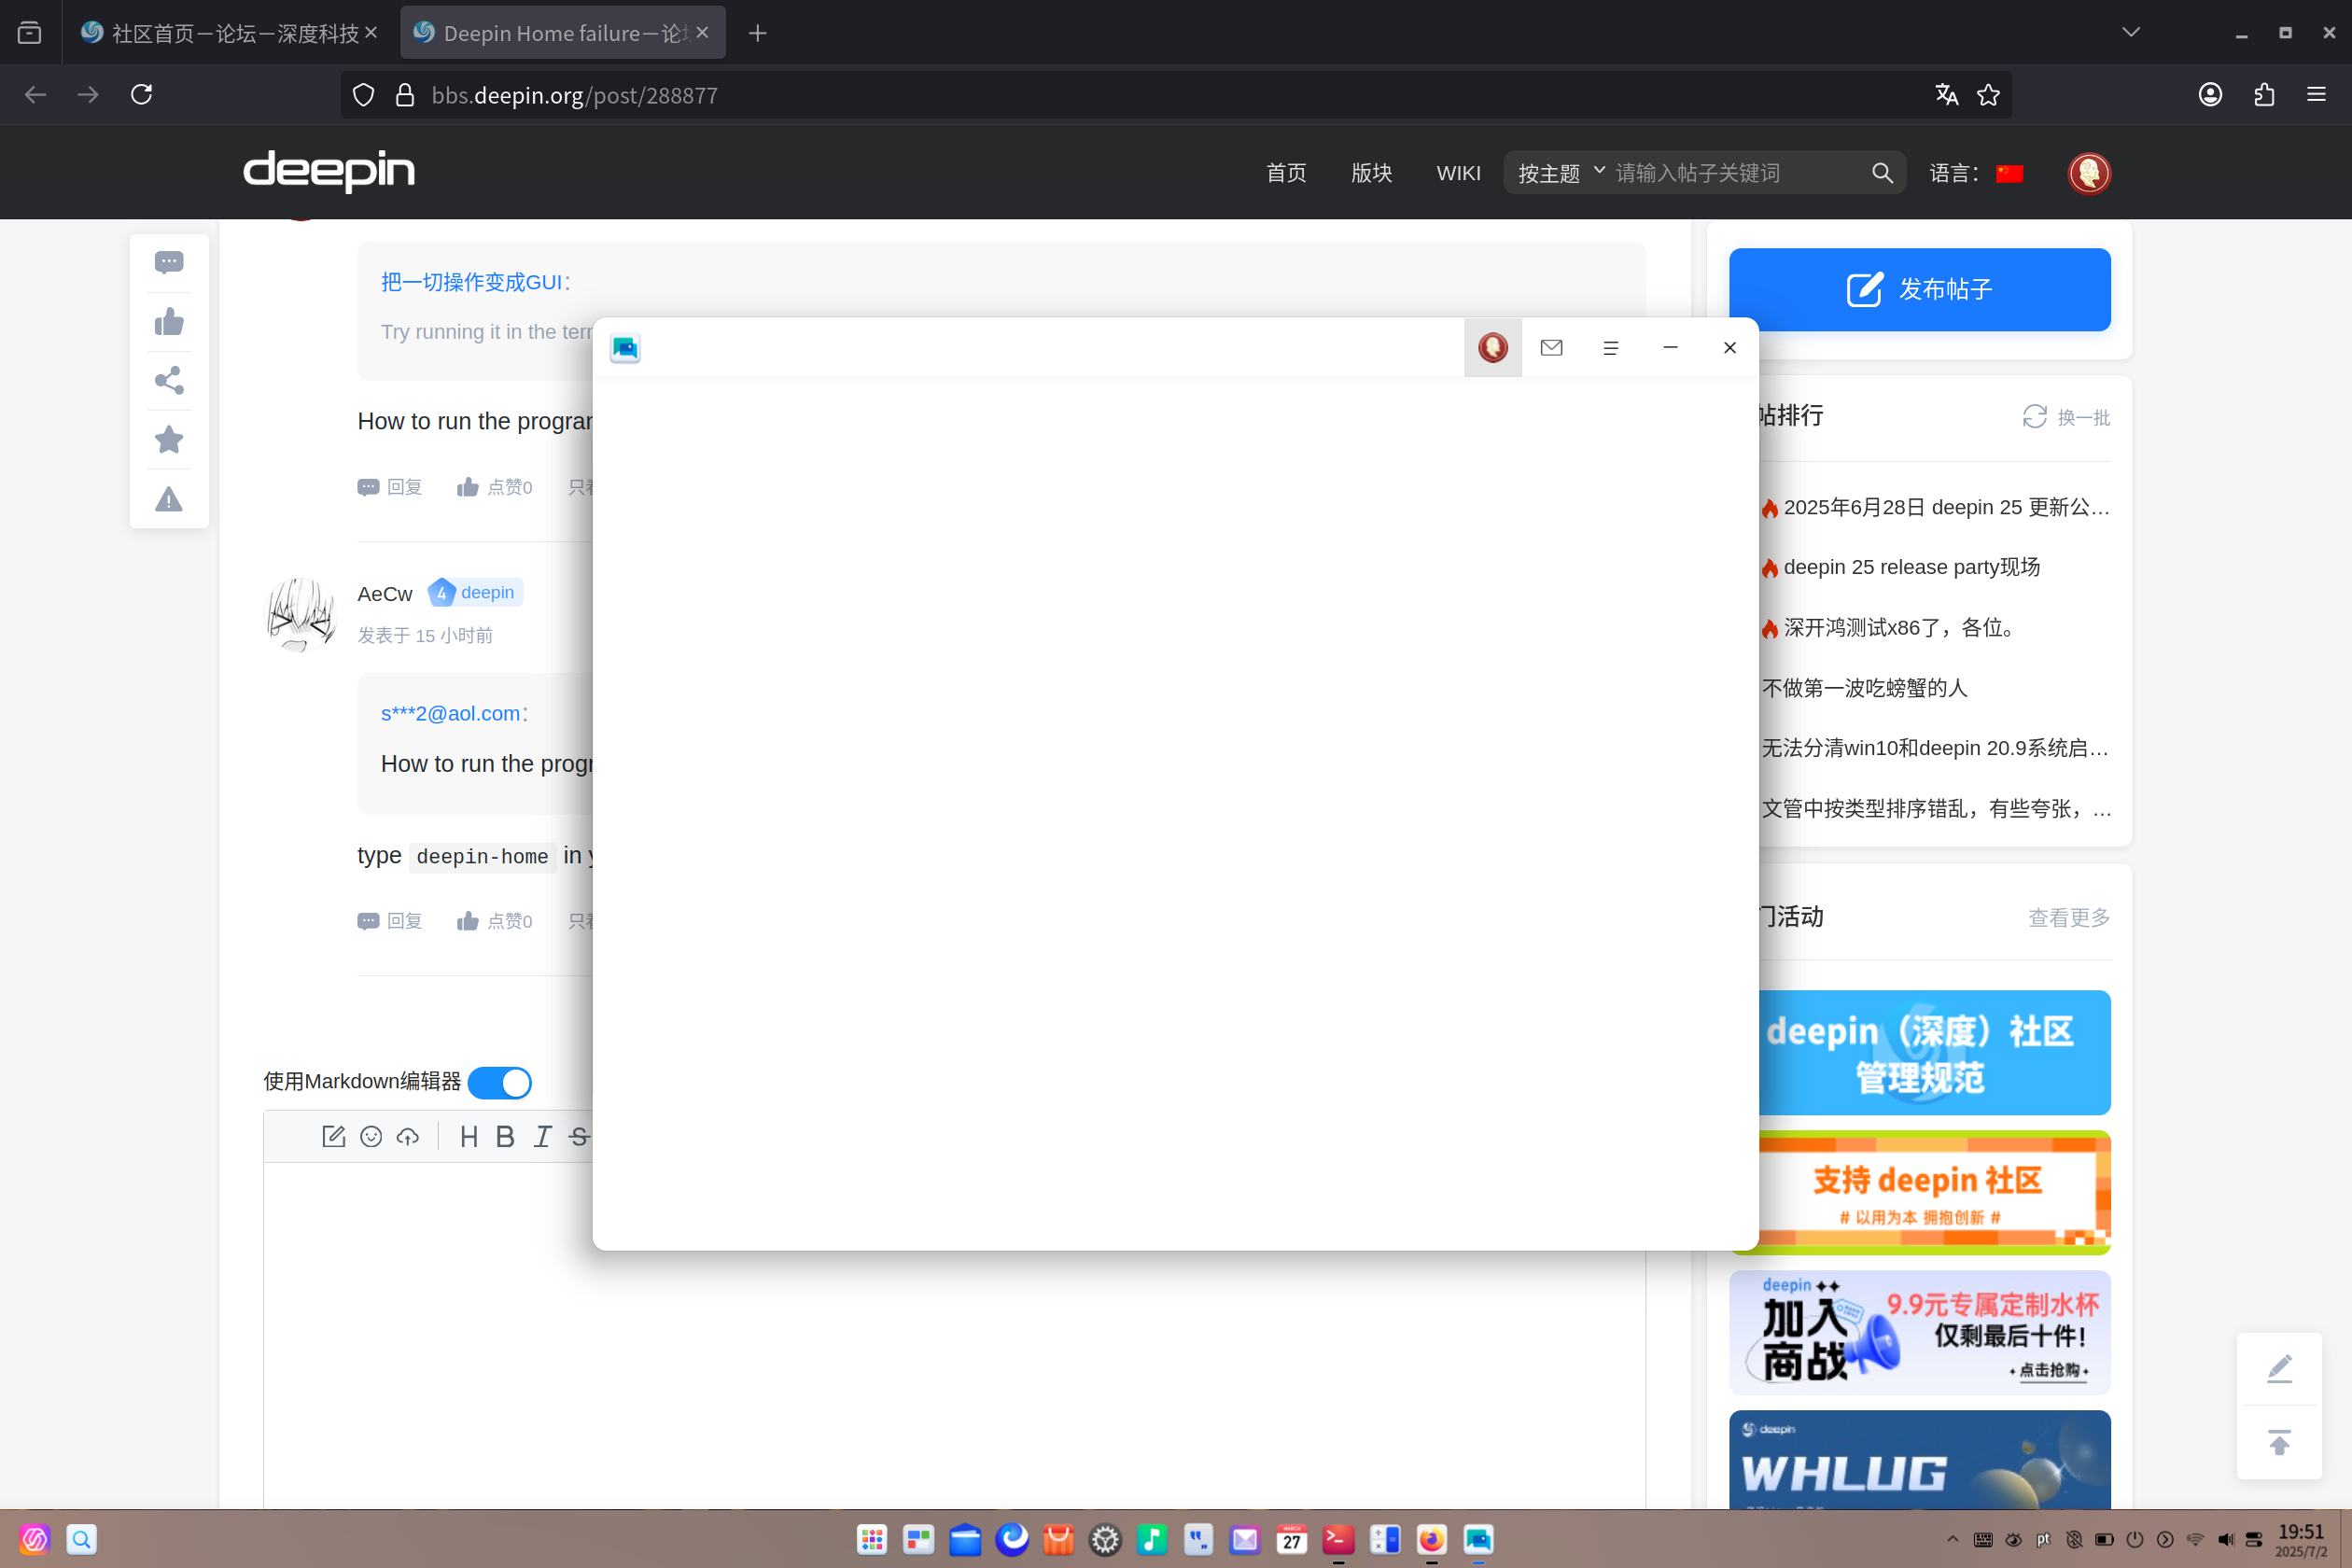Image resolution: width=2352 pixels, height=1568 pixels.
Task: Toggle bold with the B editor button
Action: click(x=505, y=1137)
